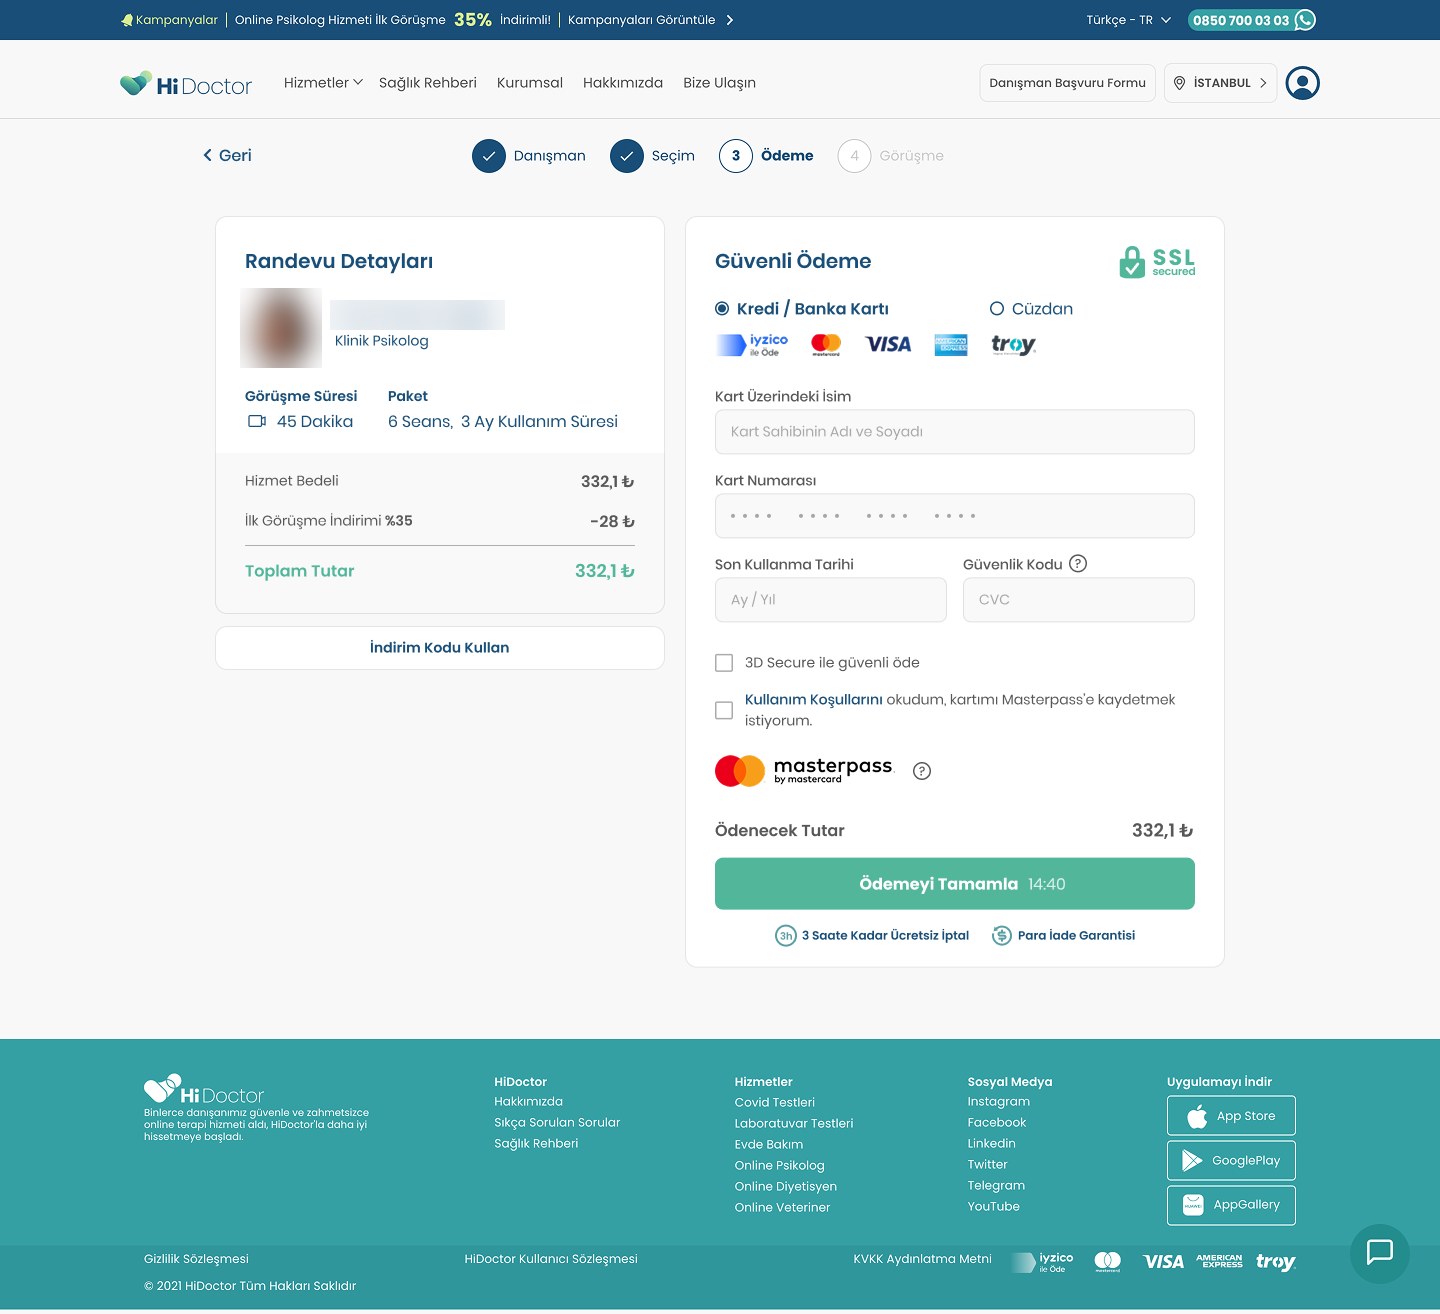Open Hakkımızda in the top navigation

click(623, 83)
